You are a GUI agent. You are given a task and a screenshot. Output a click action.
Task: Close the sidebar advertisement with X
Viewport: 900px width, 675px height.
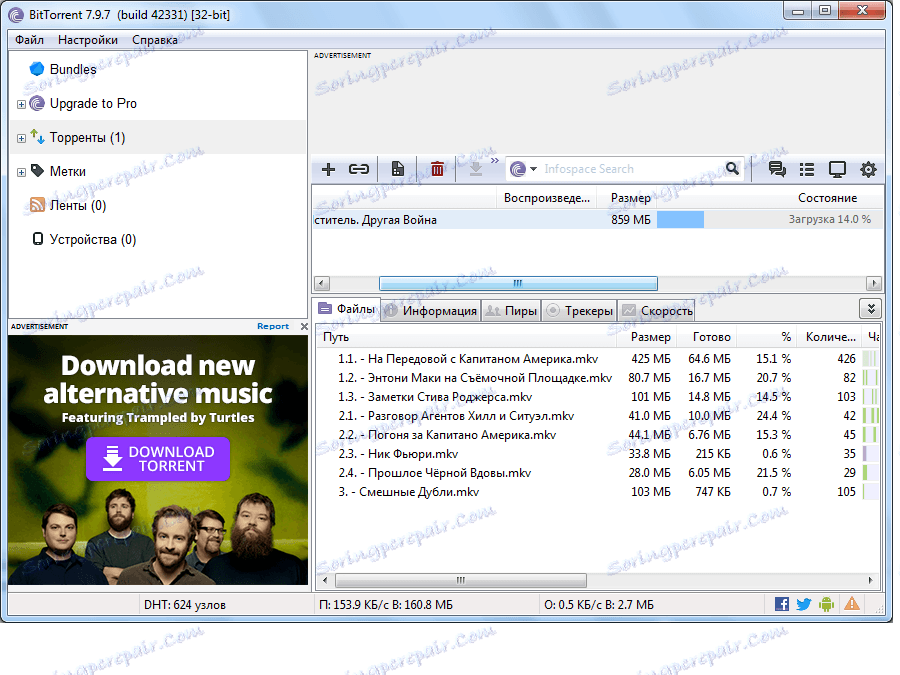click(x=304, y=326)
